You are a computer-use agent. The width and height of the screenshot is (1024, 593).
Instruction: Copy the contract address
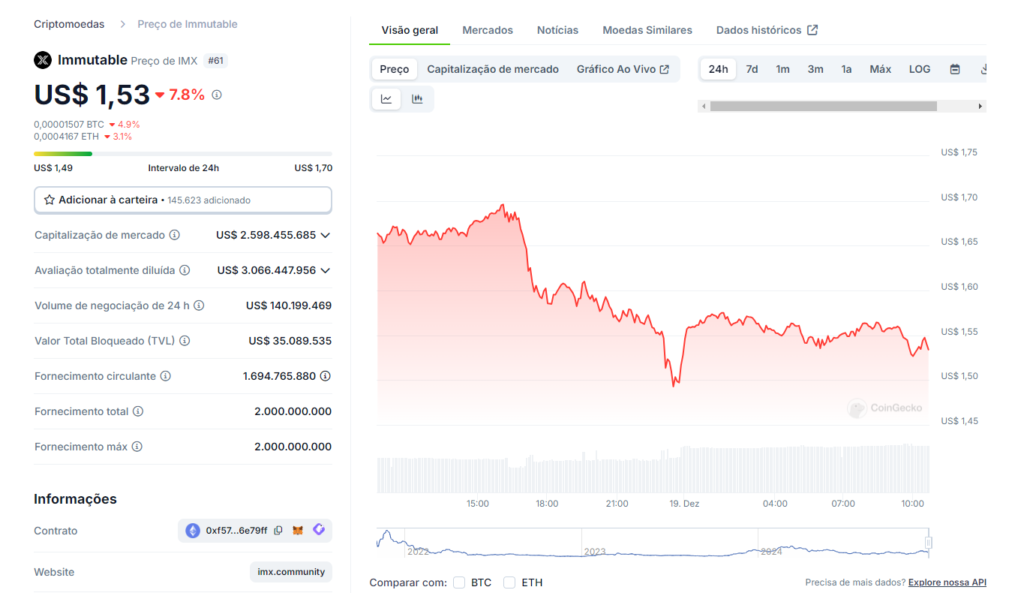click(278, 530)
